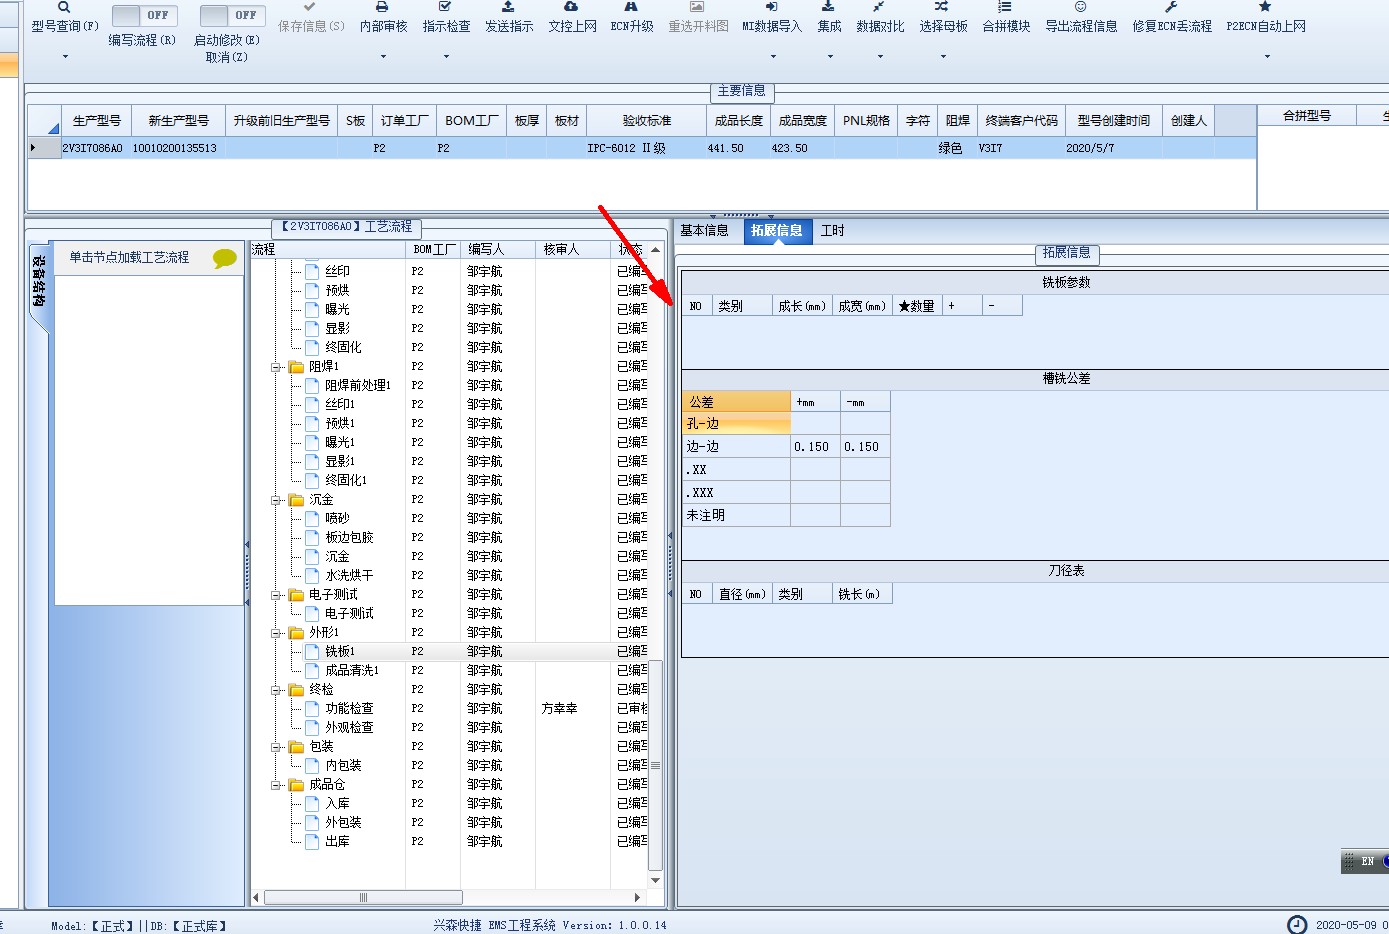
Task: Switch to the 拓展信息 tab
Action: pos(777,231)
